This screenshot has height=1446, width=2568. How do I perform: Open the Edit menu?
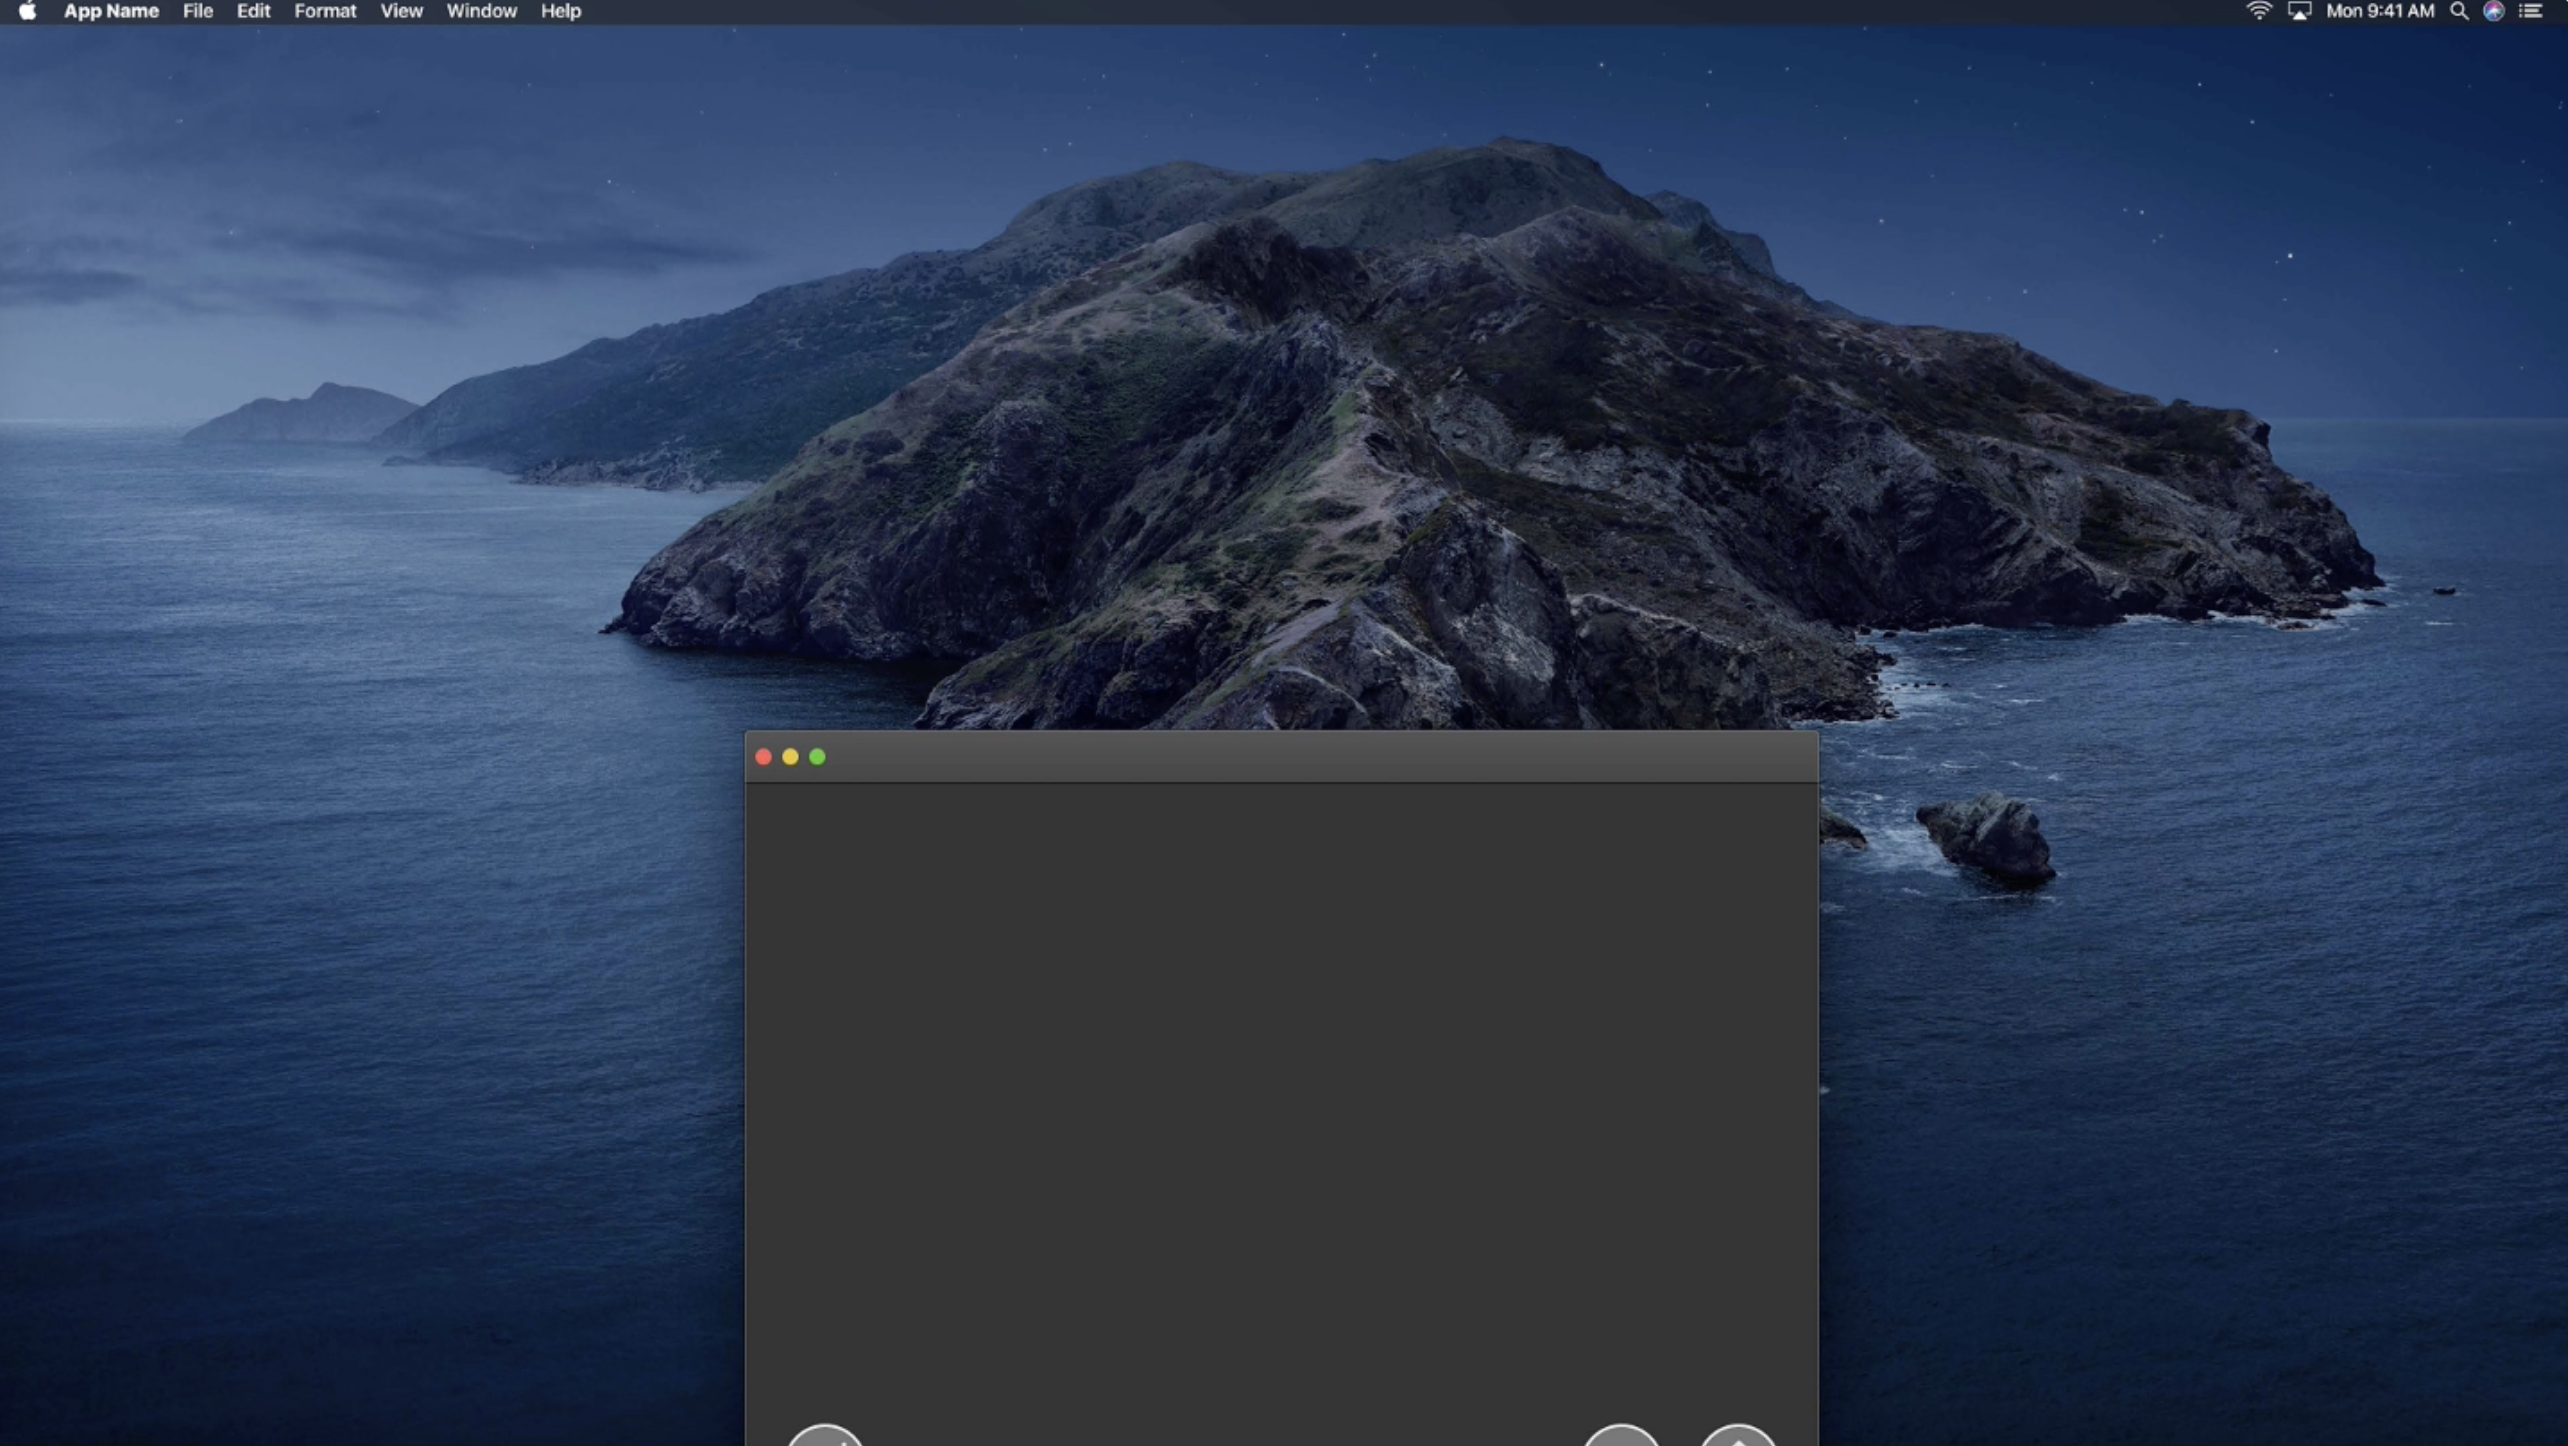253,11
